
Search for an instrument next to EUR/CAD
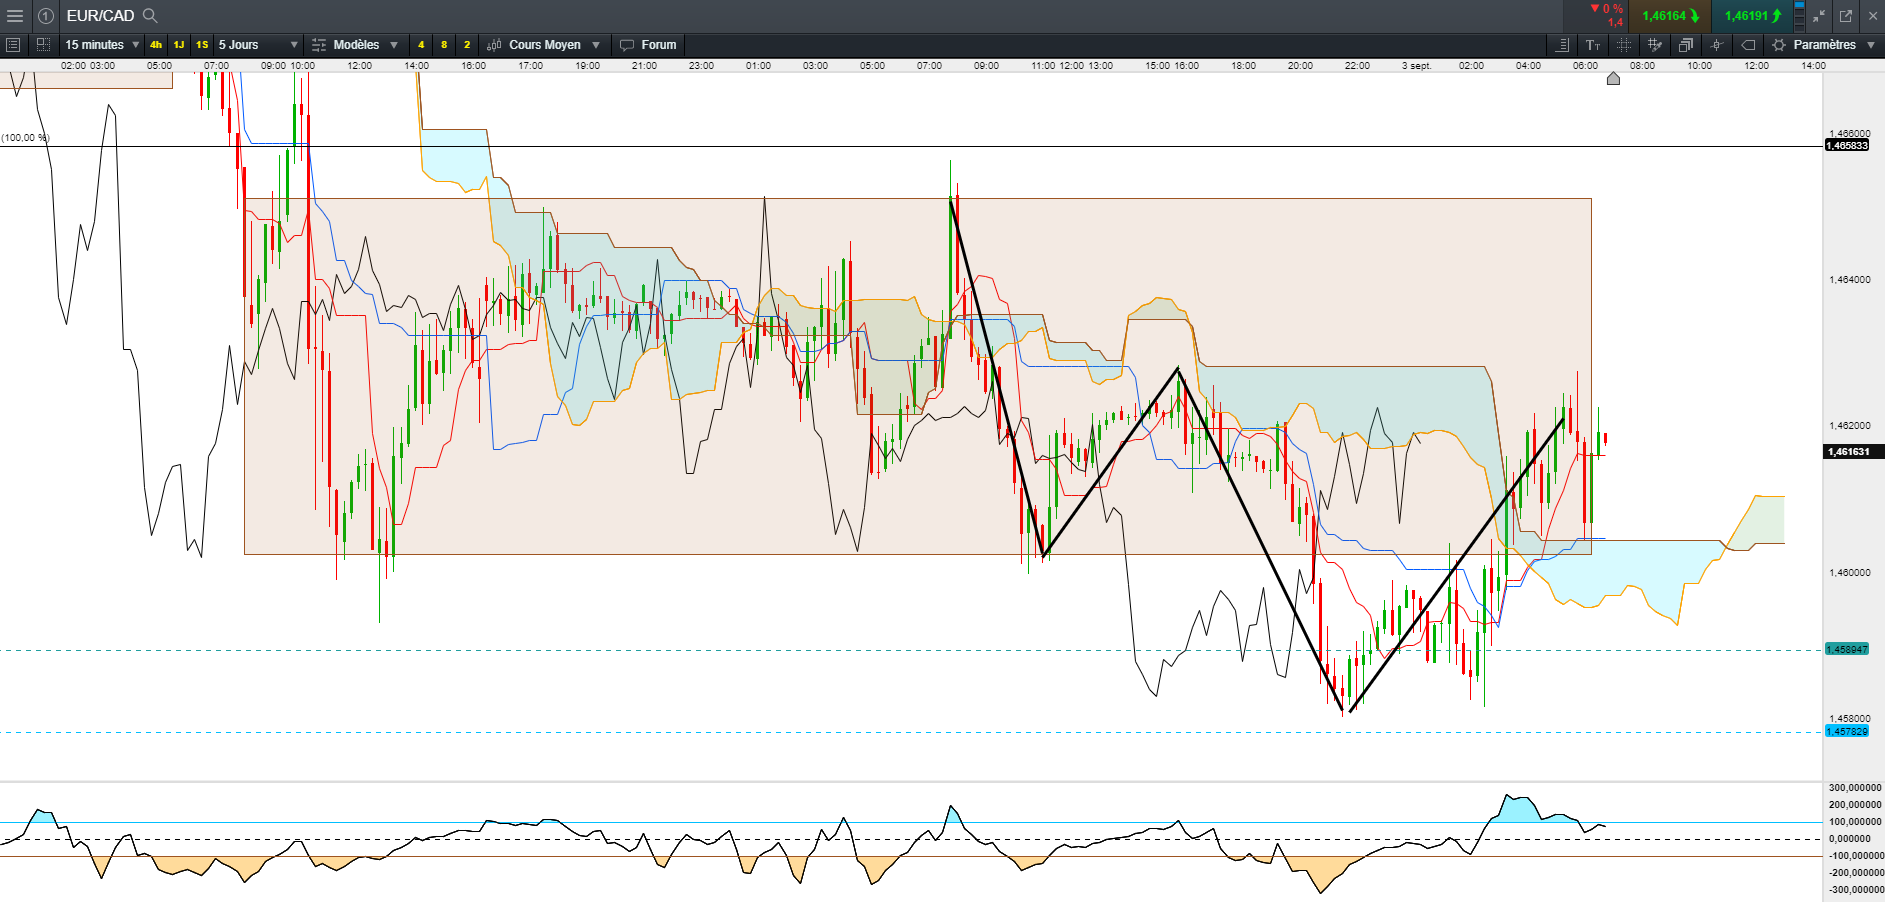tap(150, 16)
